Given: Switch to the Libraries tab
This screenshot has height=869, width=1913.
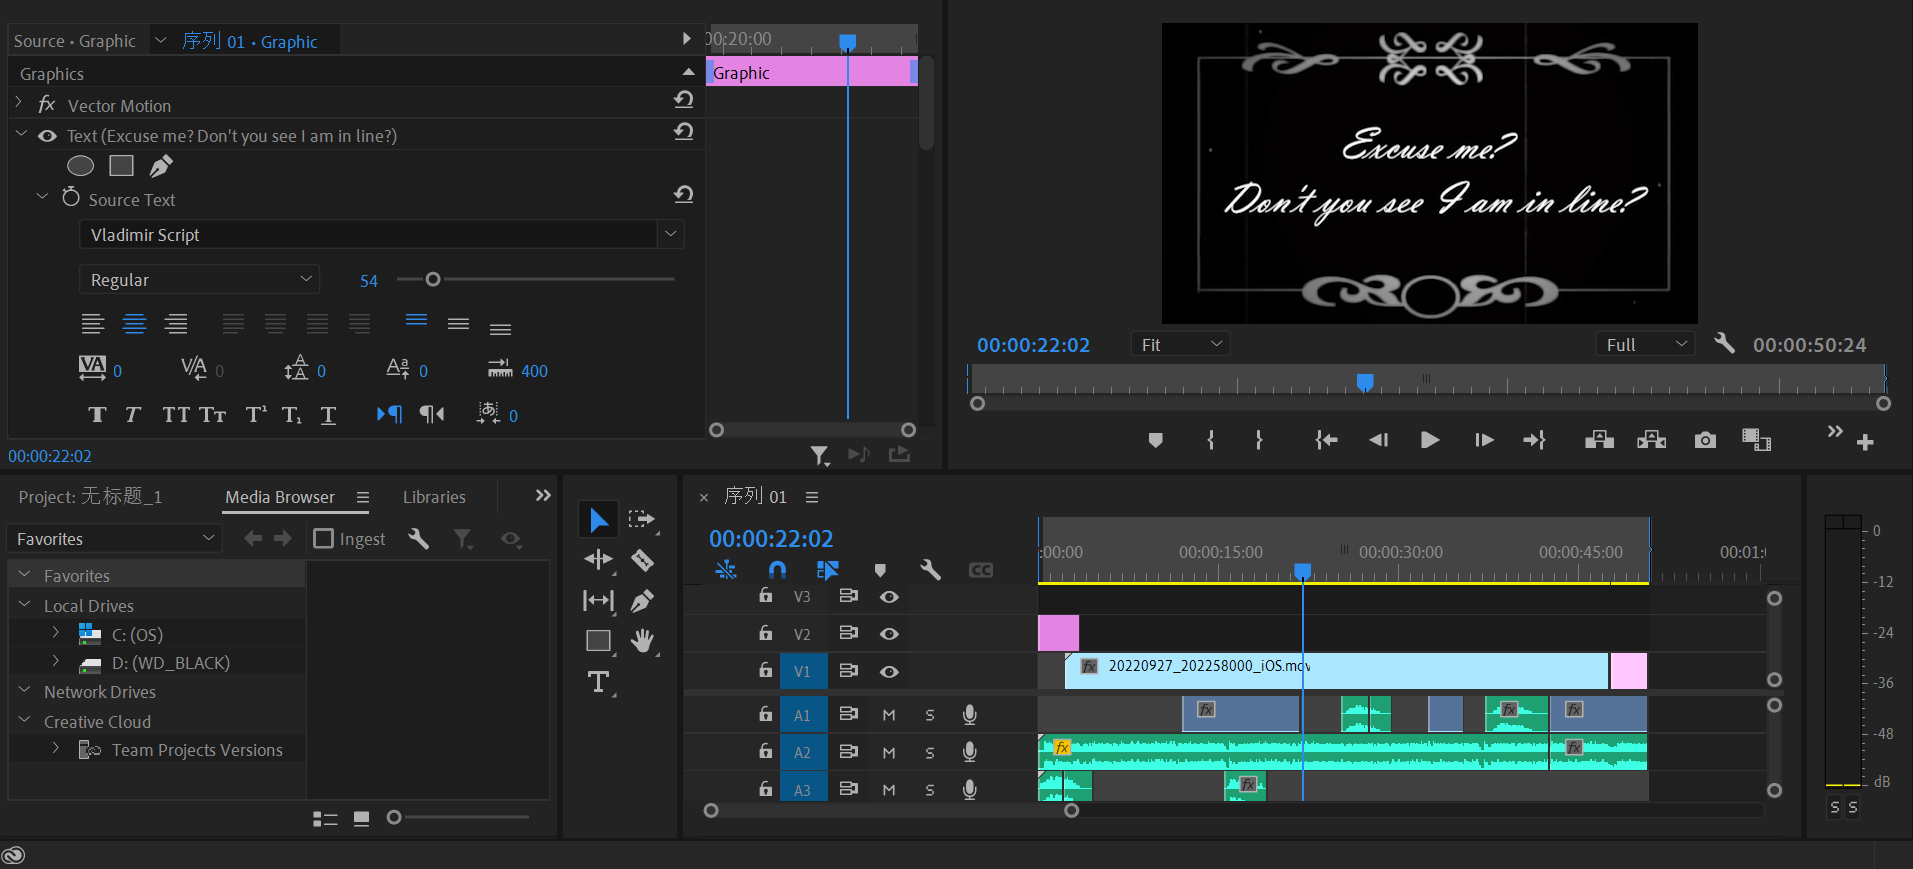Looking at the screenshot, I should (434, 497).
